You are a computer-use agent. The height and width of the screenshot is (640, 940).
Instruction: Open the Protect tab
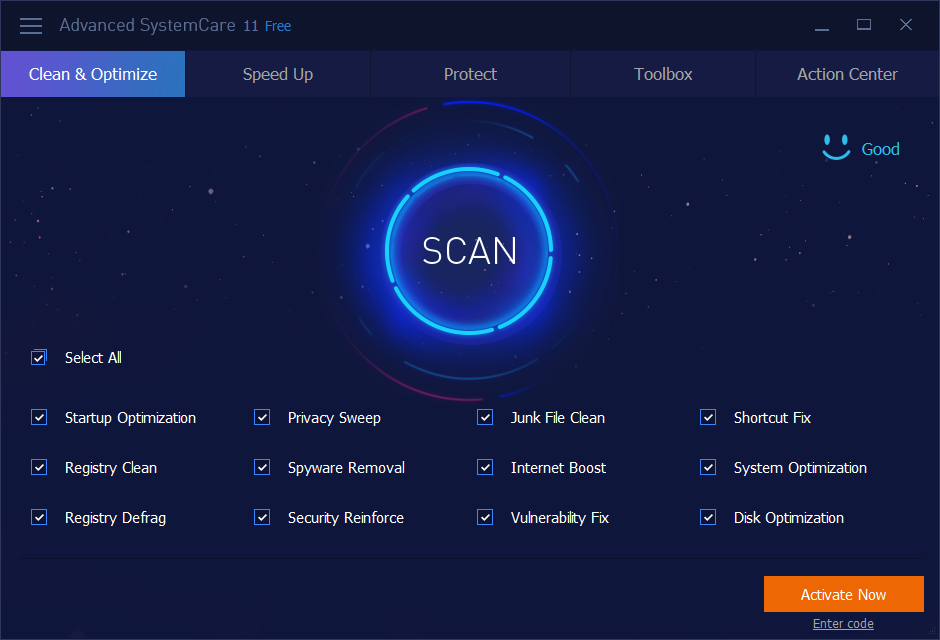point(470,73)
